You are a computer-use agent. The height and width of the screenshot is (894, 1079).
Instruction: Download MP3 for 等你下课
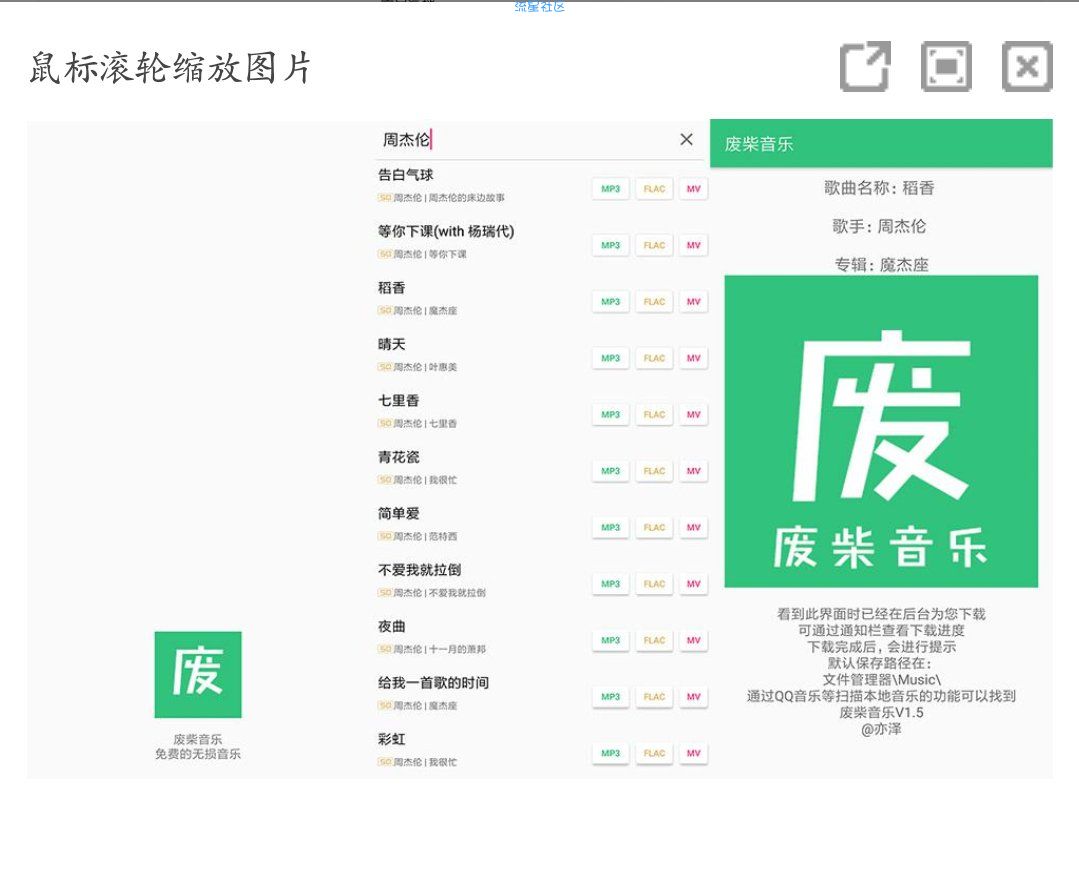[x=610, y=245]
